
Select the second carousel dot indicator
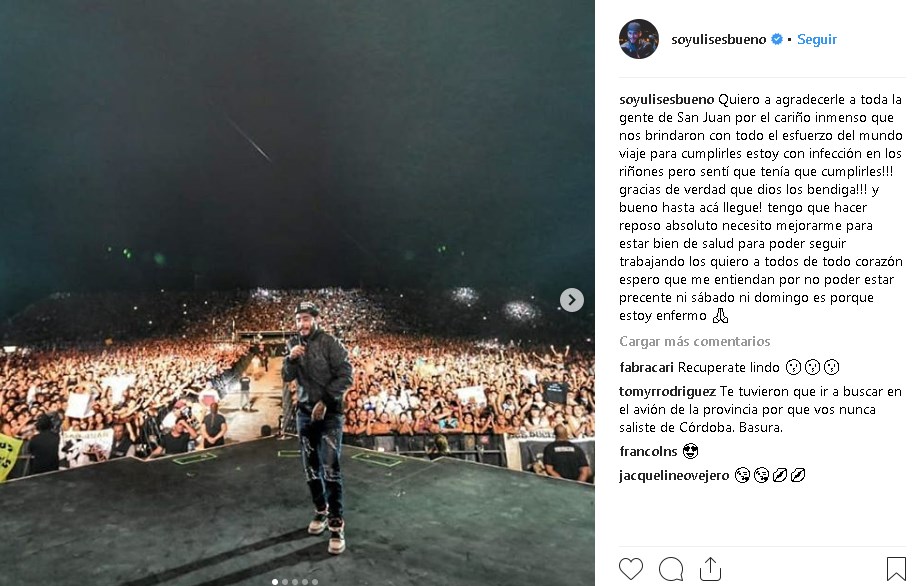click(285, 582)
